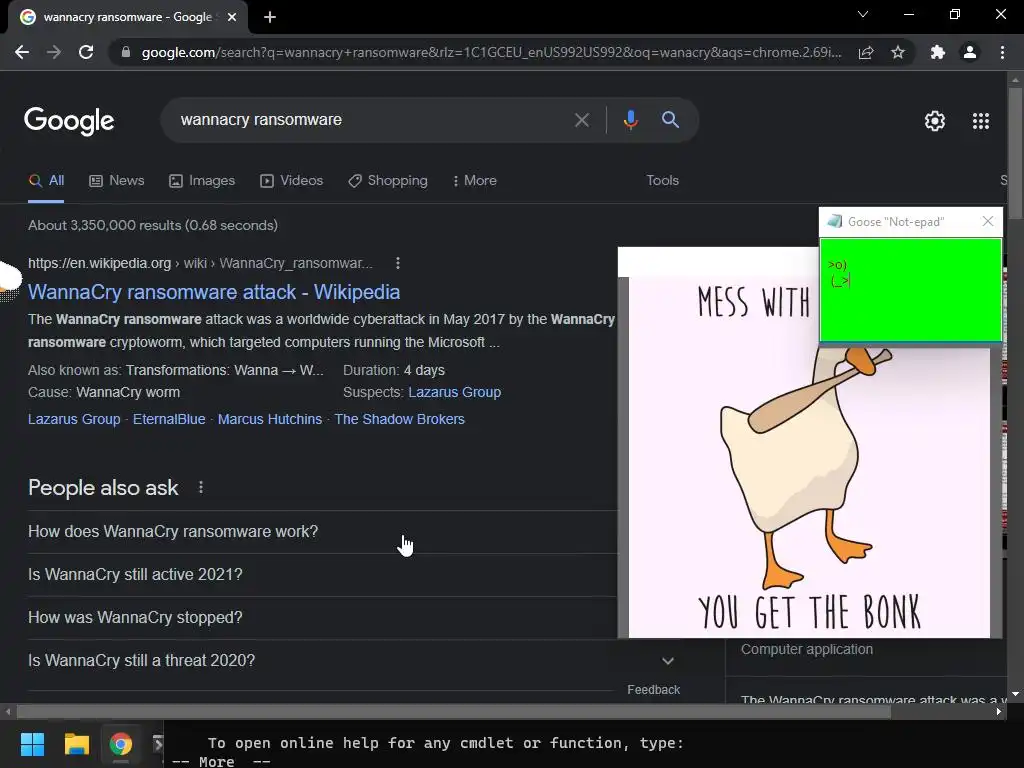Reload the current page
This screenshot has height=768, width=1024.
coord(86,52)
